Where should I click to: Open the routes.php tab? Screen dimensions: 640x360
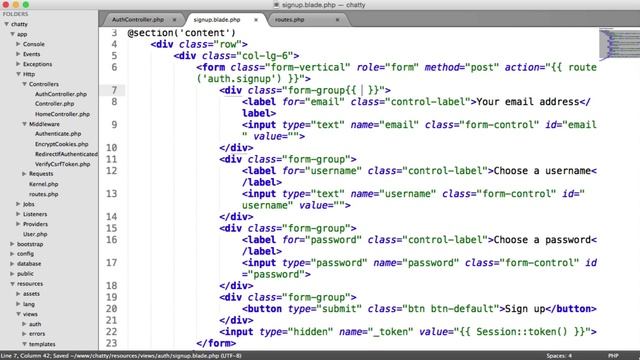click(x=289, y=20)
